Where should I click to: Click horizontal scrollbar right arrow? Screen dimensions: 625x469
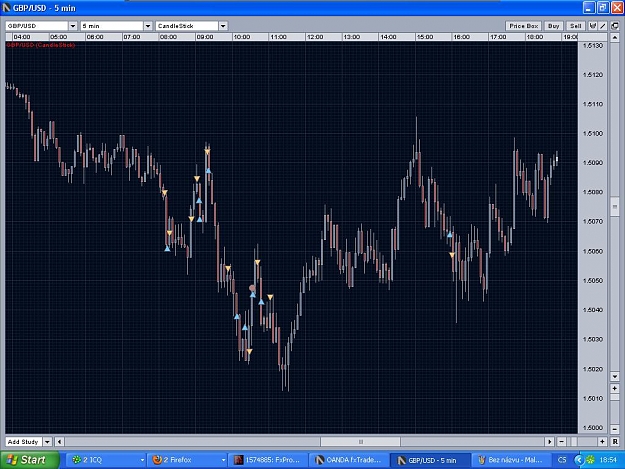click(x=550, y=442)
